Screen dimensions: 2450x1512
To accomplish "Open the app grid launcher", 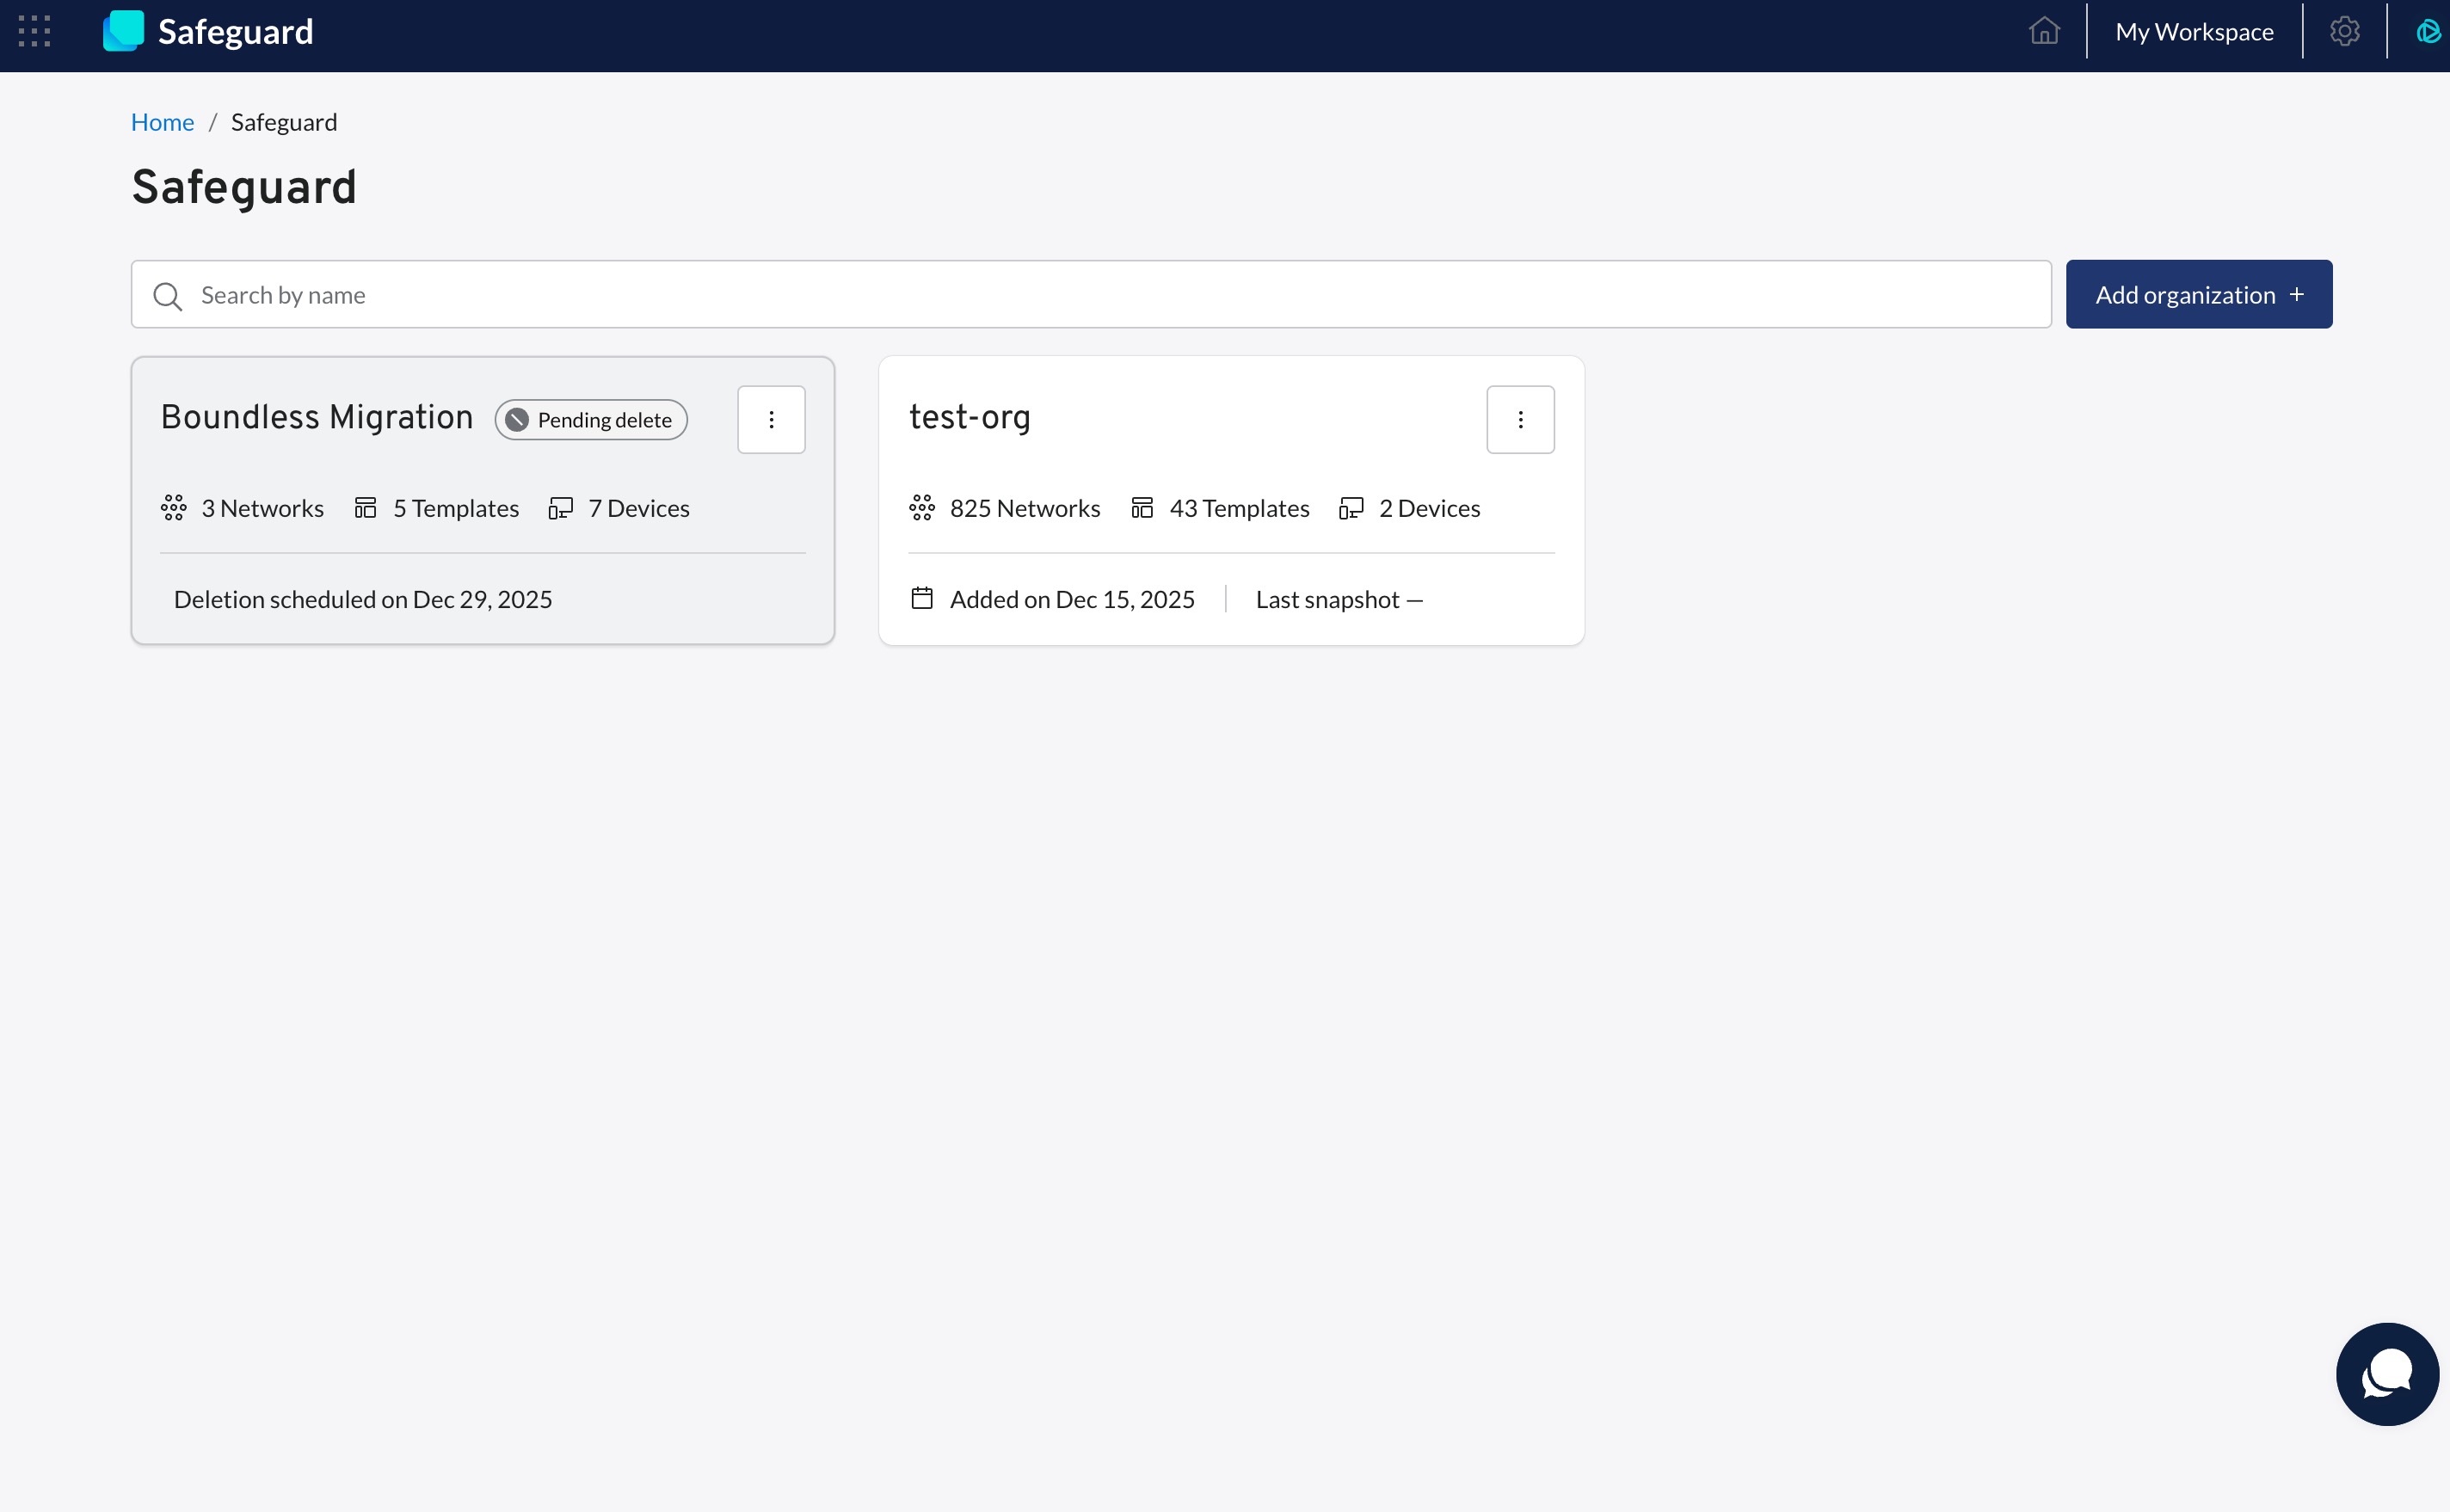I will (34, 31).
